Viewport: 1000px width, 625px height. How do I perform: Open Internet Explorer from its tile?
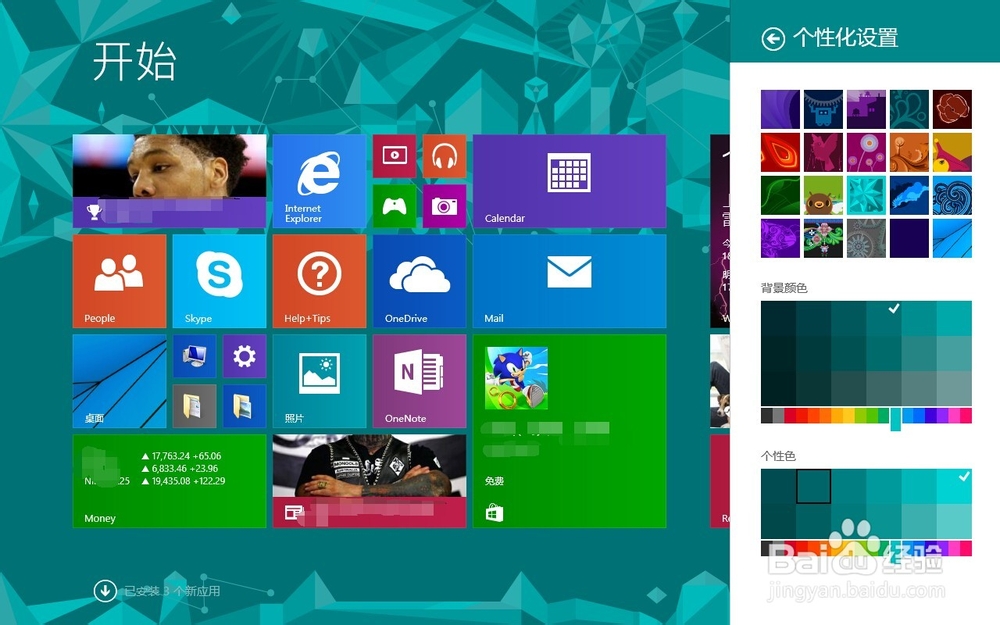click(x=318, y=181)
